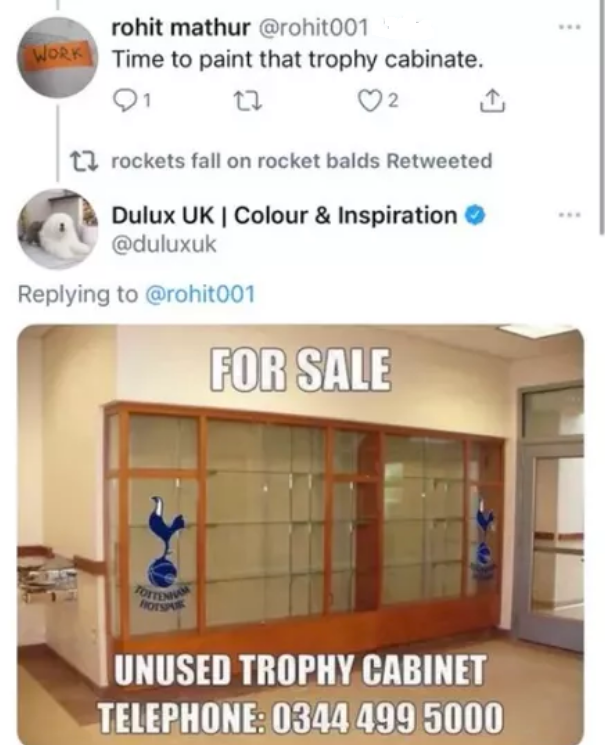Open 'rockets fall on rocket balds Retweeted' label
The height and width of the screenshot is (745, 605).
(x=302, y=161)
